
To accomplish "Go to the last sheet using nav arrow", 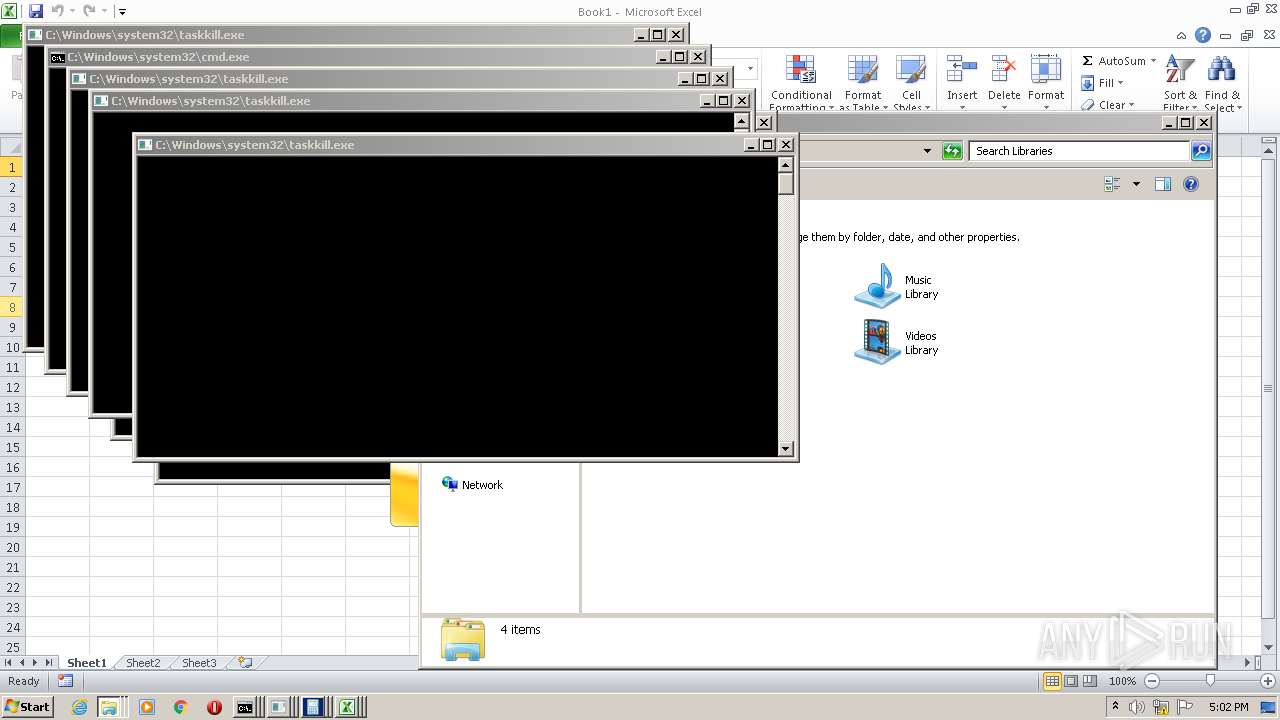I will [48, 662].
